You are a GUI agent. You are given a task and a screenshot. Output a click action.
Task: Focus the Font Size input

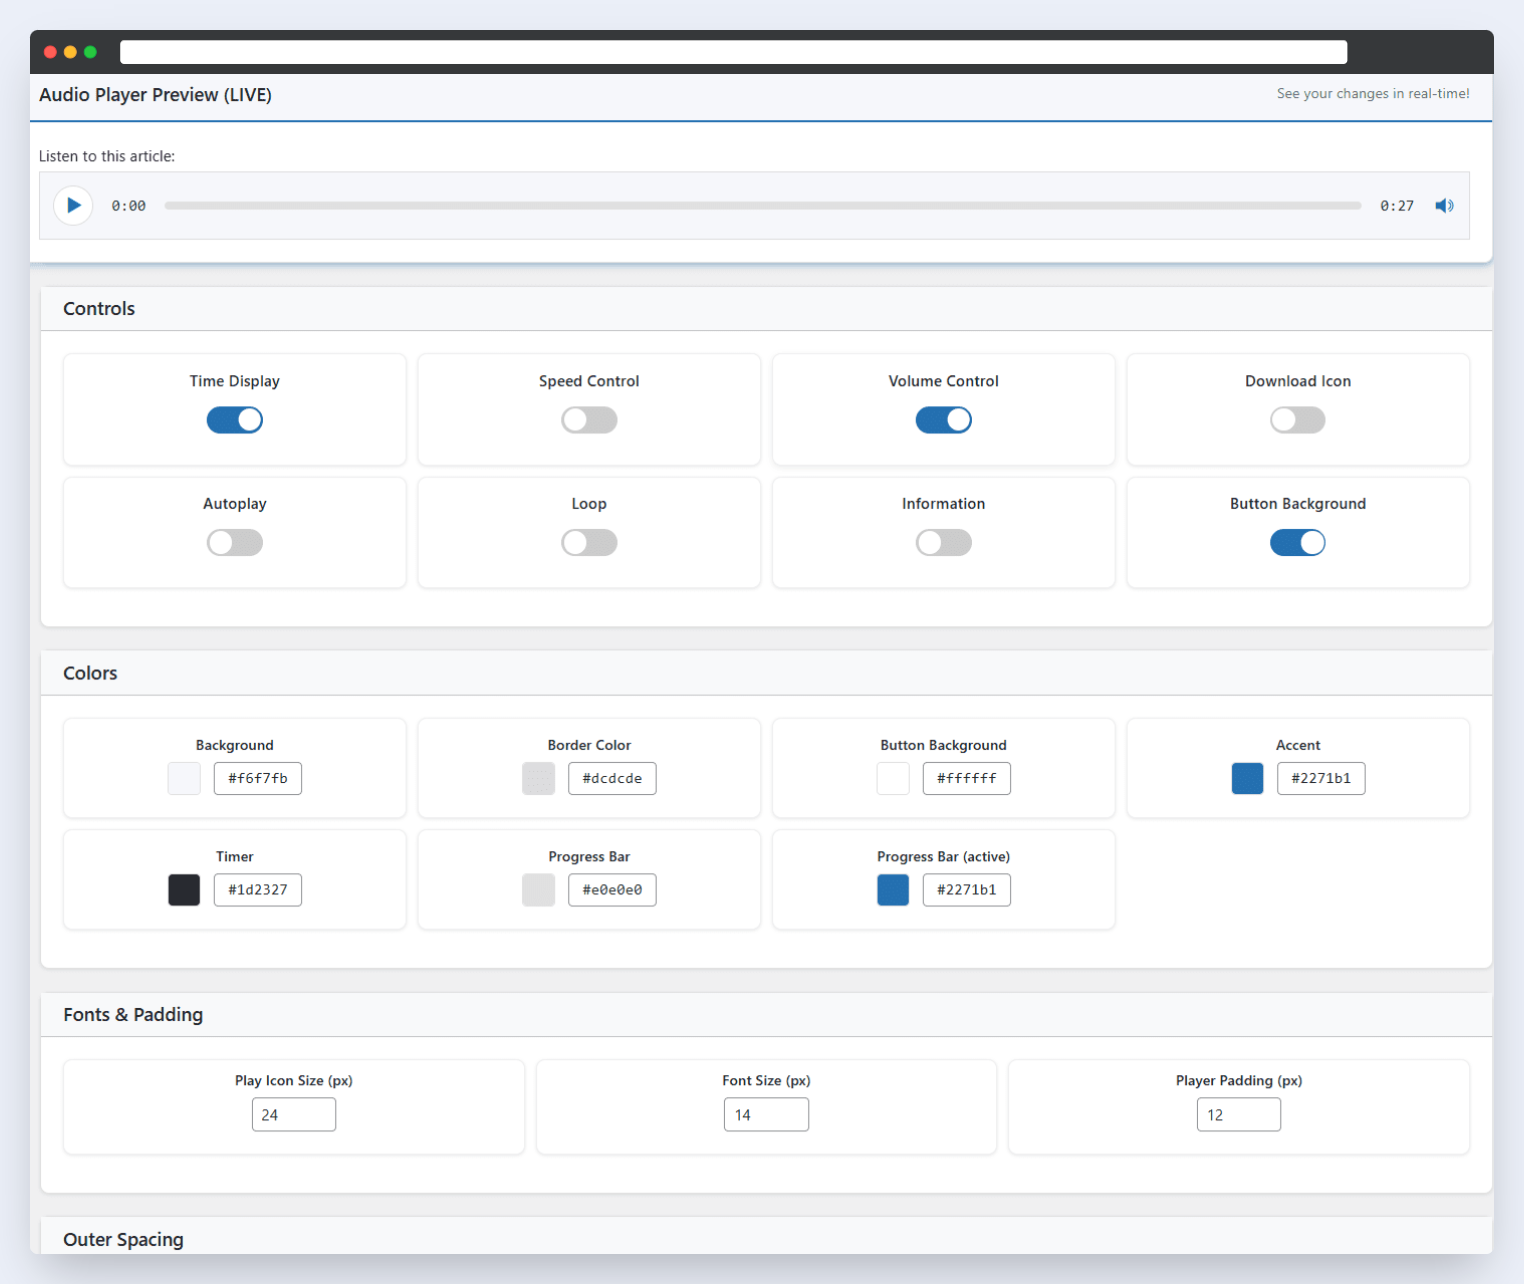tap(766, 1114)
